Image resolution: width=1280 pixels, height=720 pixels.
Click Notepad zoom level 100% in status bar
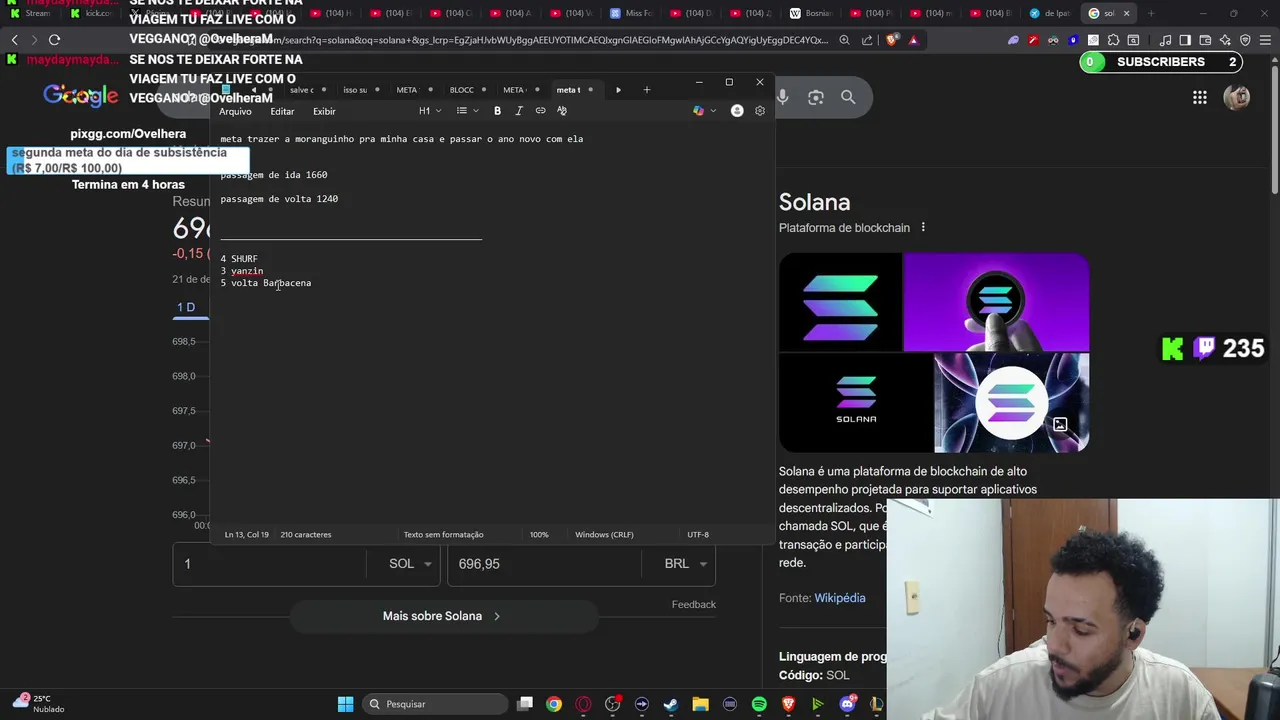[x=539, y=535]
